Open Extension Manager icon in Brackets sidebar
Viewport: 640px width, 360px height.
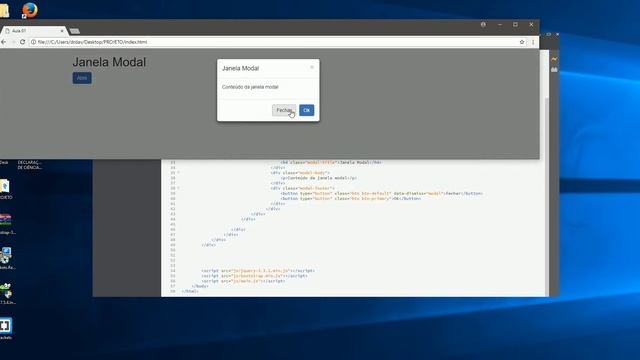pyautogui.click(x=554, y=70)
